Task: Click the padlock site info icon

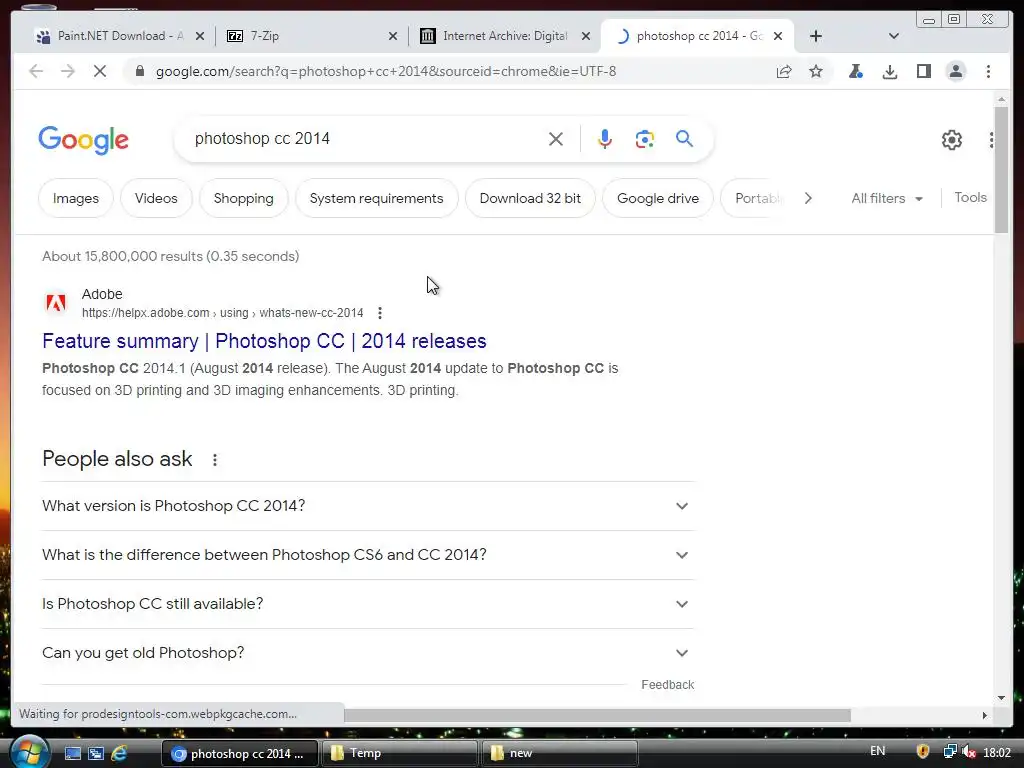Action: (139, 71)
